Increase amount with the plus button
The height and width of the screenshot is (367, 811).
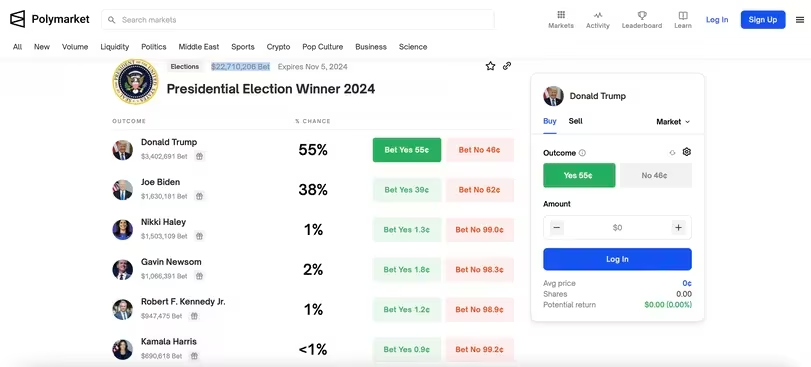pos(678,227)
